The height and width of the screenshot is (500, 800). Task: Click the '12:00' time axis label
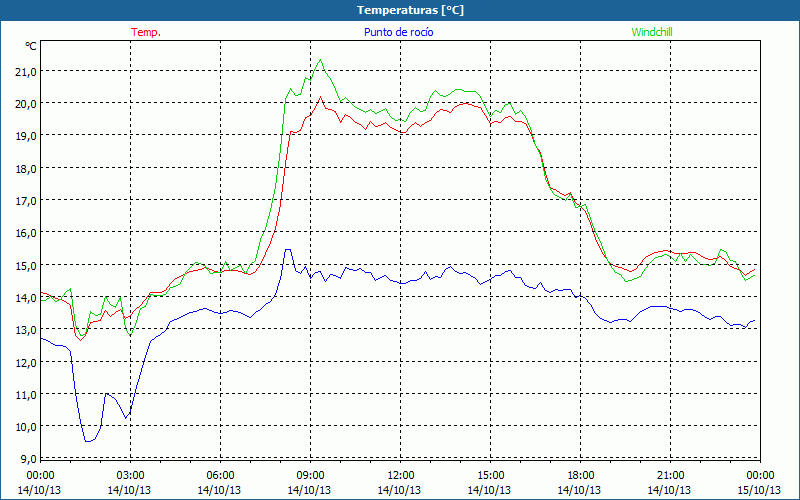[401, 475]
